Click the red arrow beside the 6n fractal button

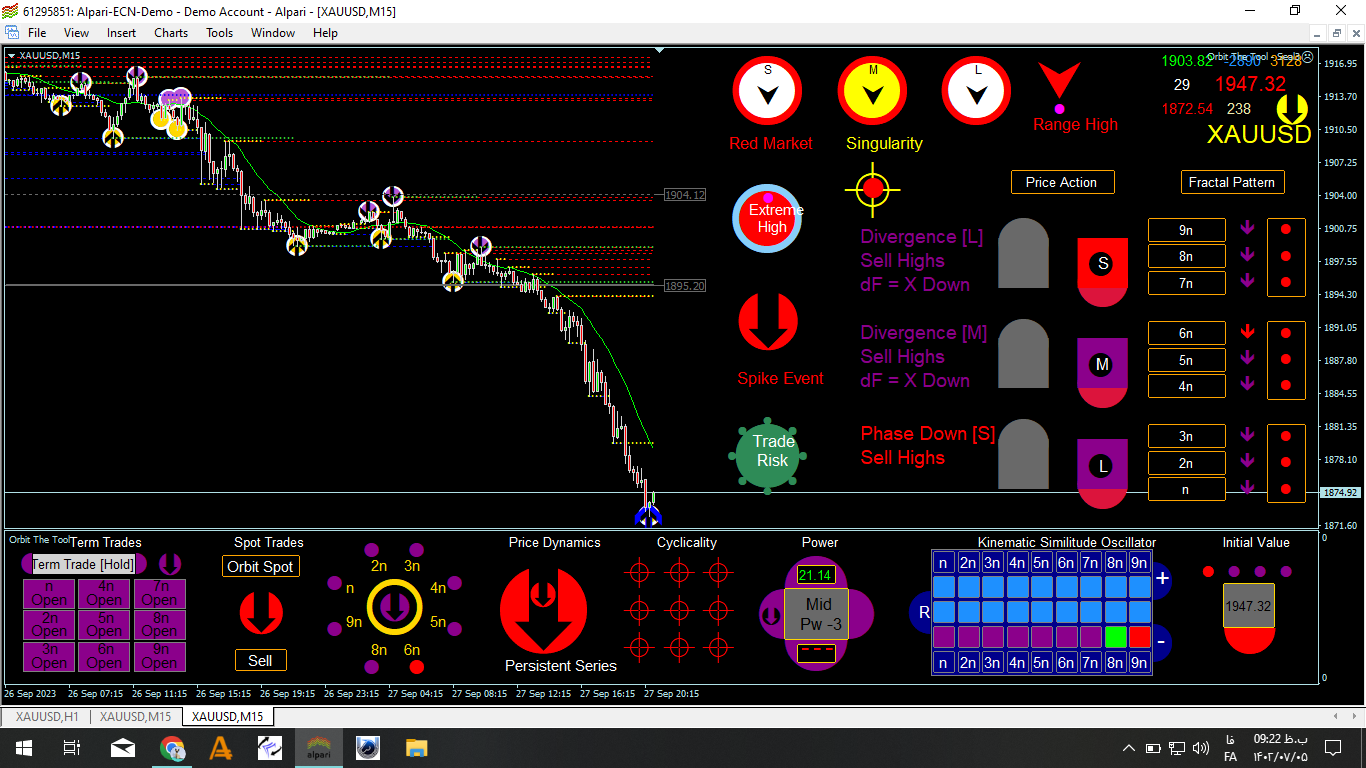(1247, 332)
